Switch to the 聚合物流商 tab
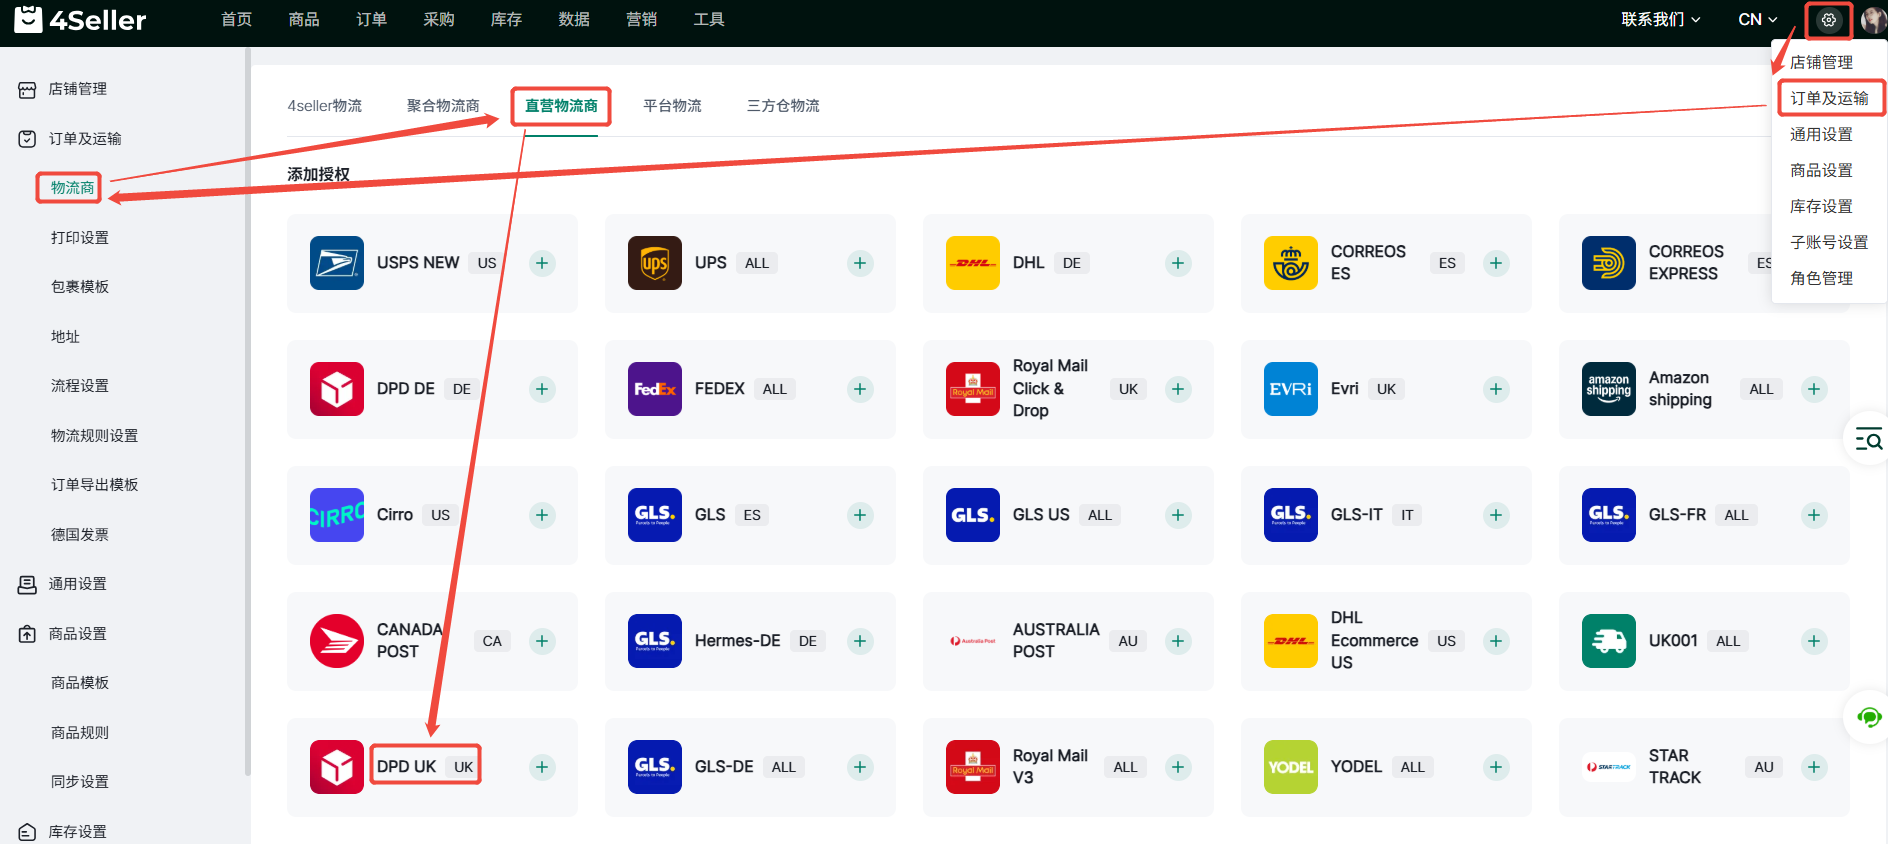Screen dimensions: 1888x844 coord(443,106)
